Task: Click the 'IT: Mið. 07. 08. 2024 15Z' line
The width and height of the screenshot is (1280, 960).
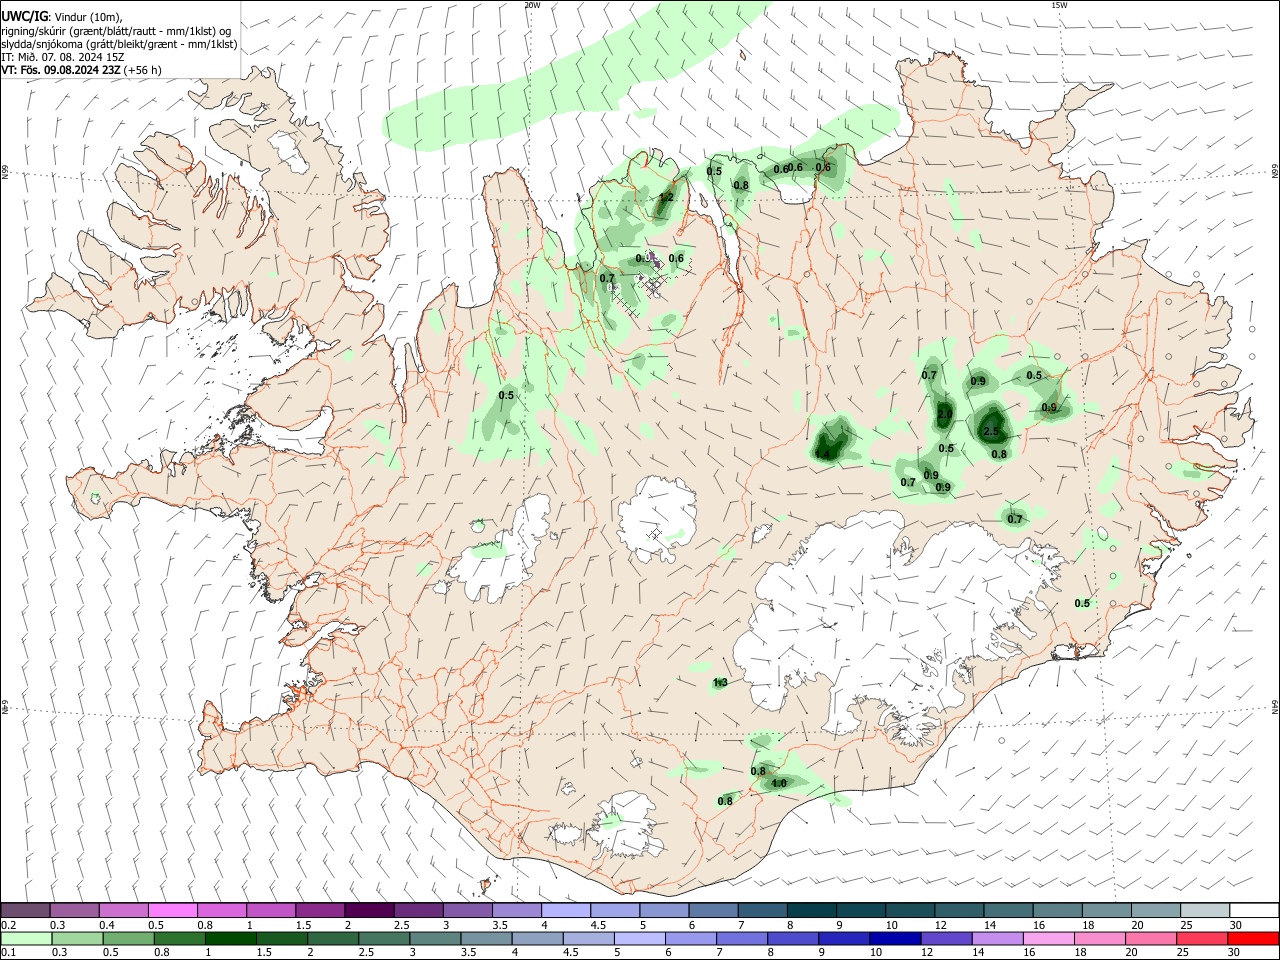Action: (63, 57)
